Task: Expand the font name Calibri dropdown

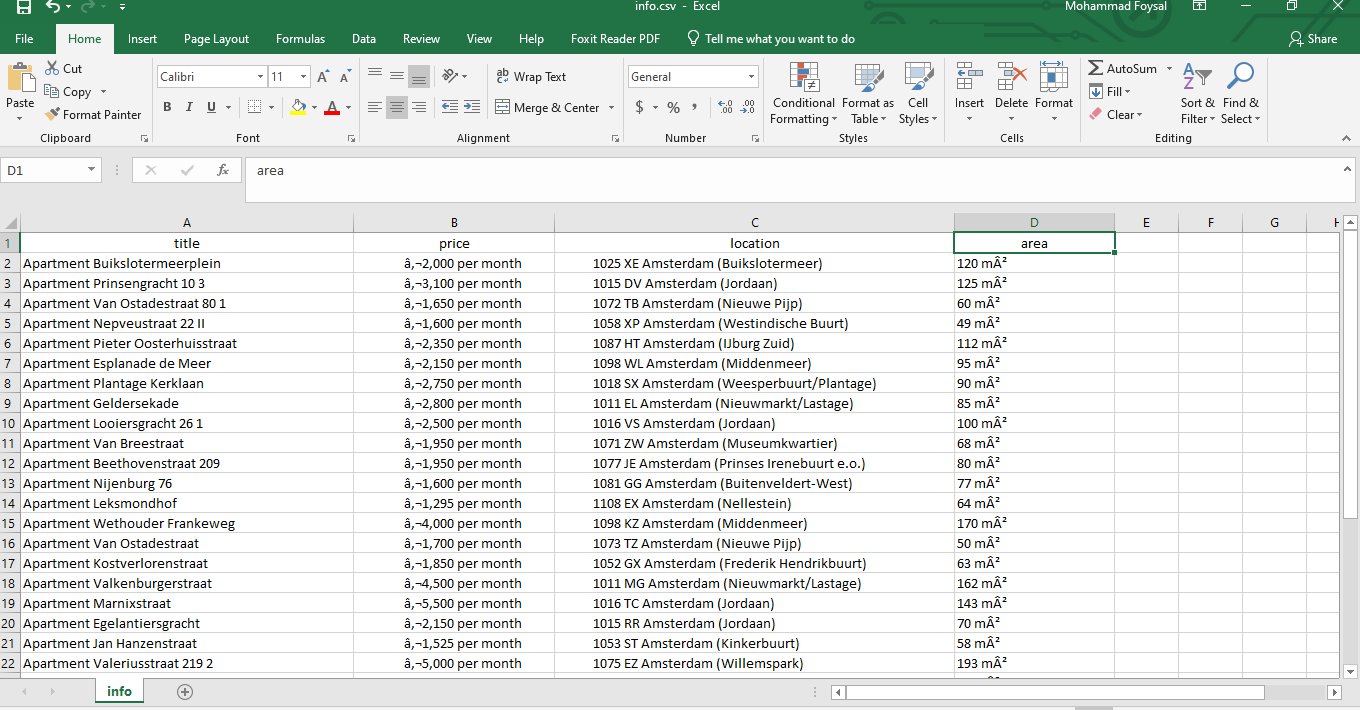Action: [260, 77]
